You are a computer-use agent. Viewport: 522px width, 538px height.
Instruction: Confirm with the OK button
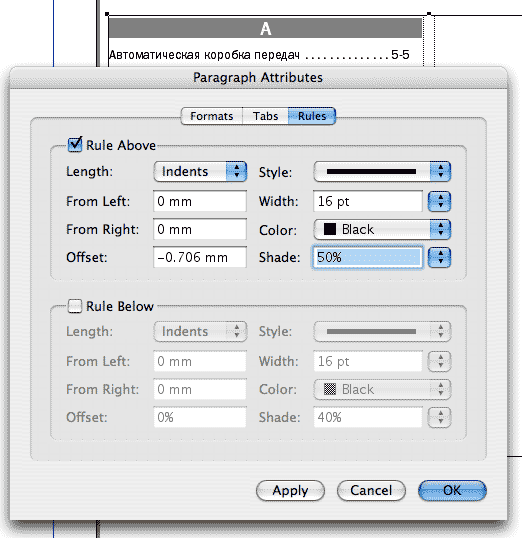(x=452, y=490)
